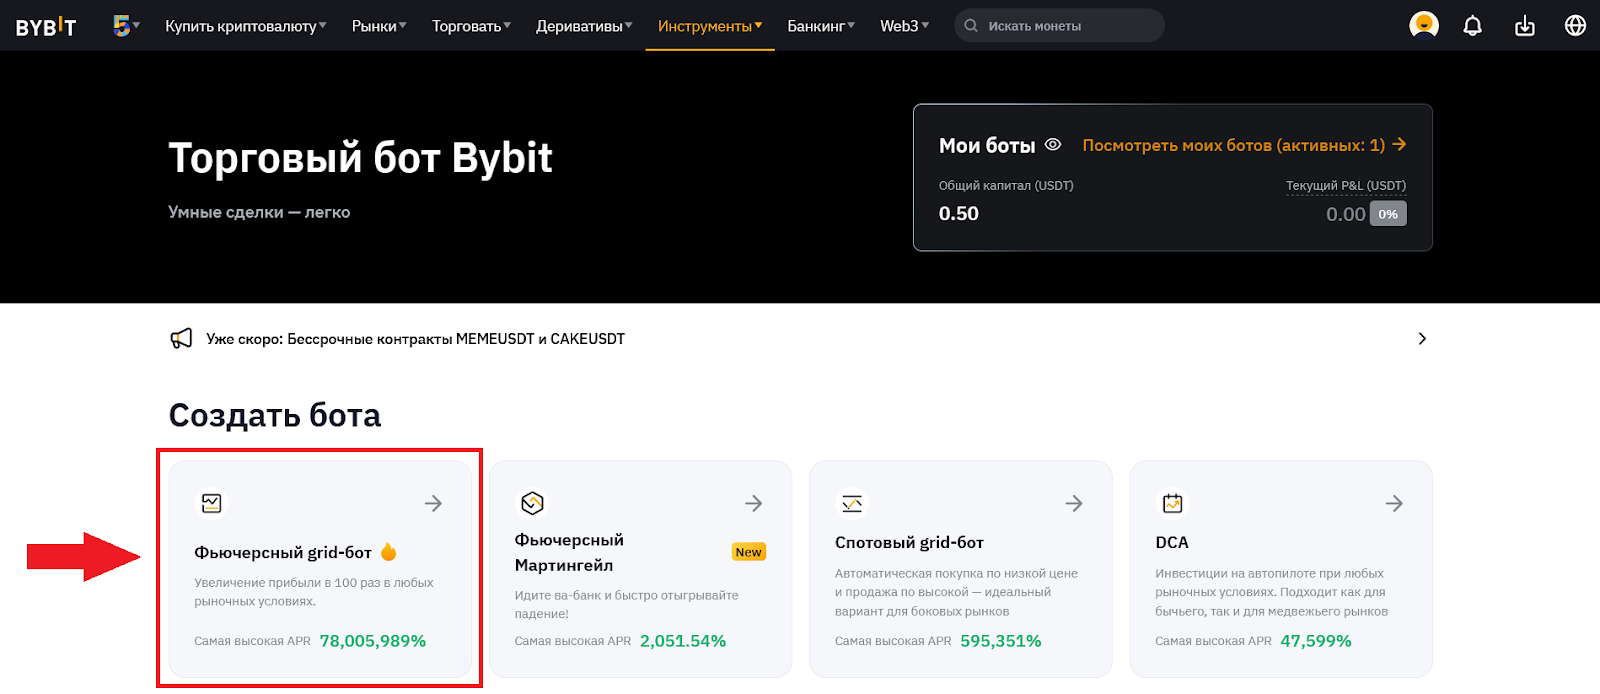Open the user profile avatar
The image size is (1600, 694).
coord(1424,25)
